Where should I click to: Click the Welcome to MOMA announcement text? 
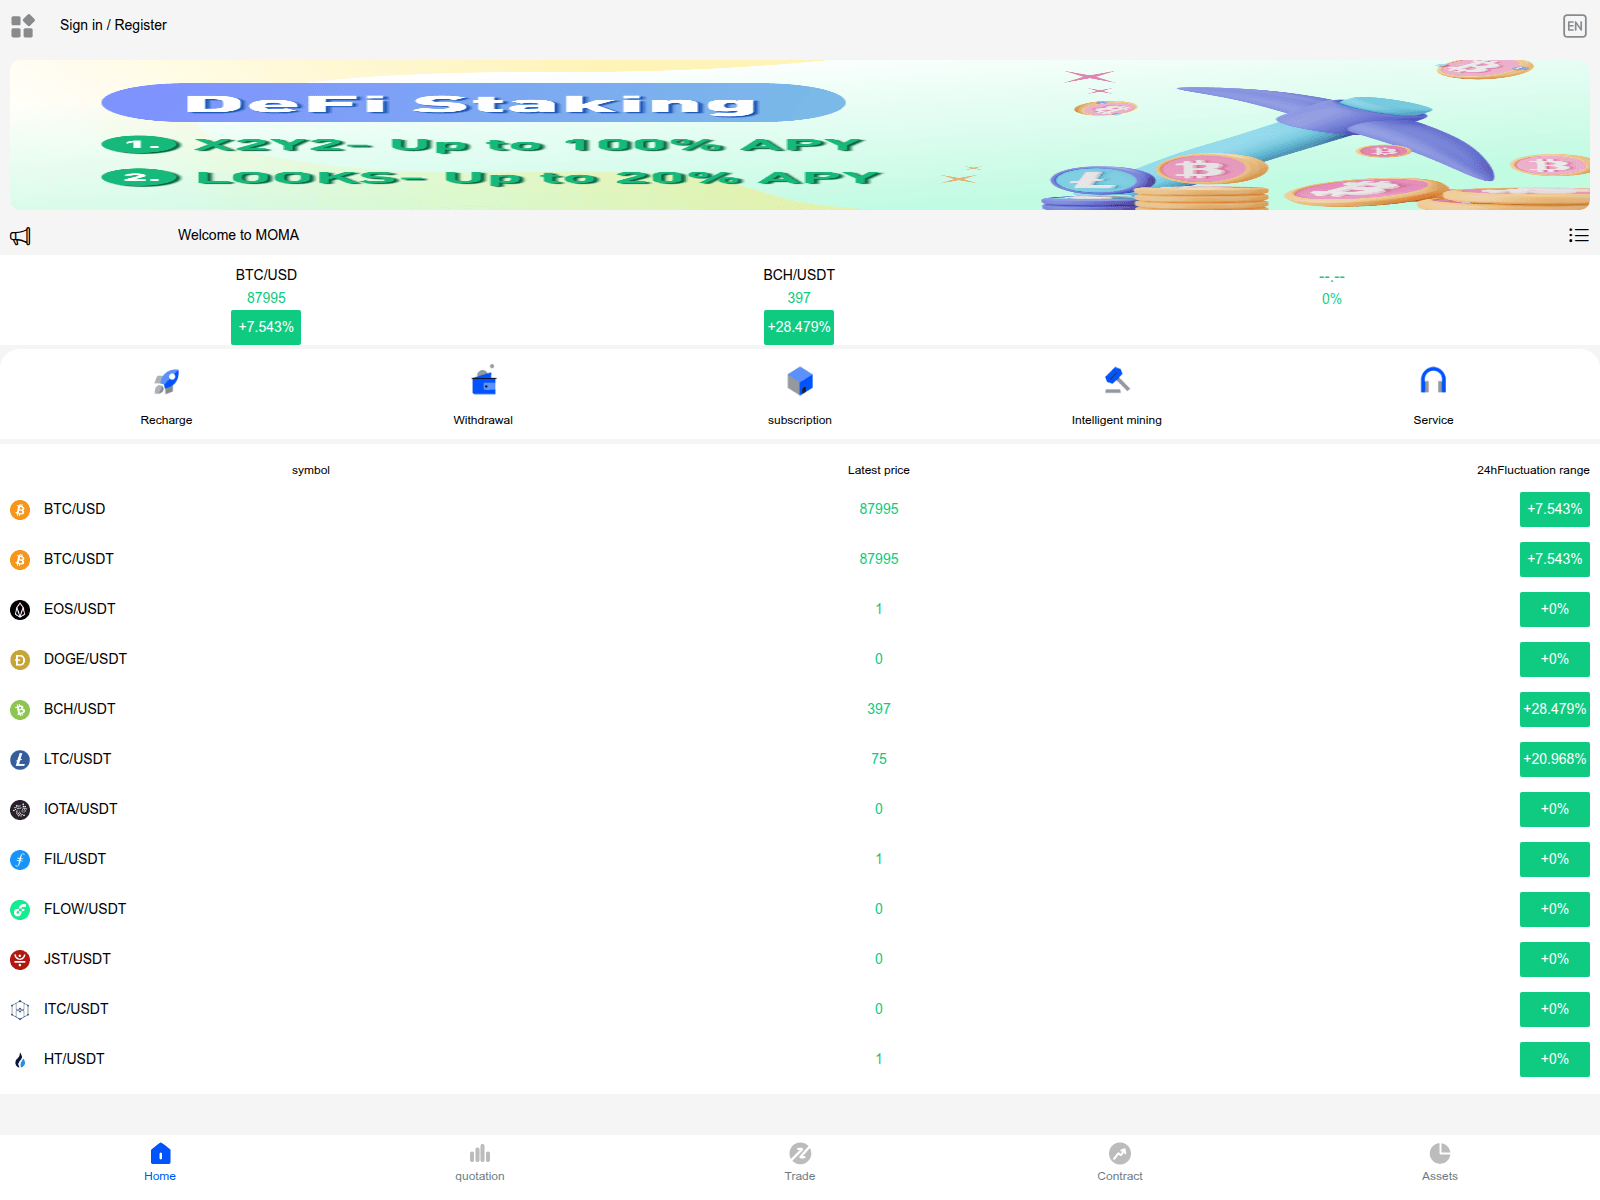[x=238, y=235]
